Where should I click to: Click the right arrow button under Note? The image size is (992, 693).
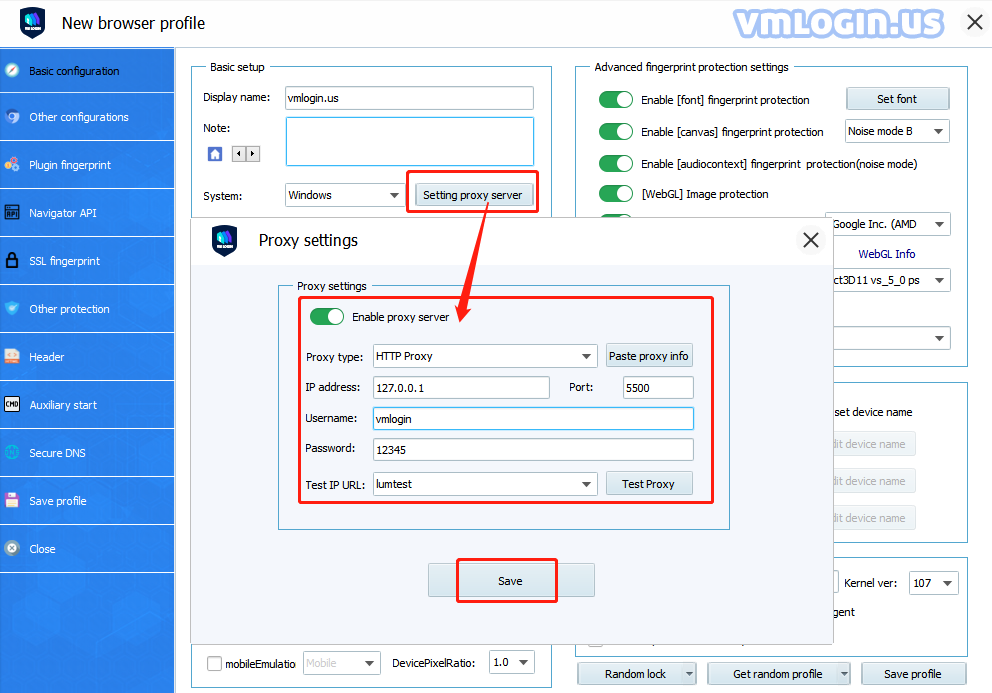point(252,154)
